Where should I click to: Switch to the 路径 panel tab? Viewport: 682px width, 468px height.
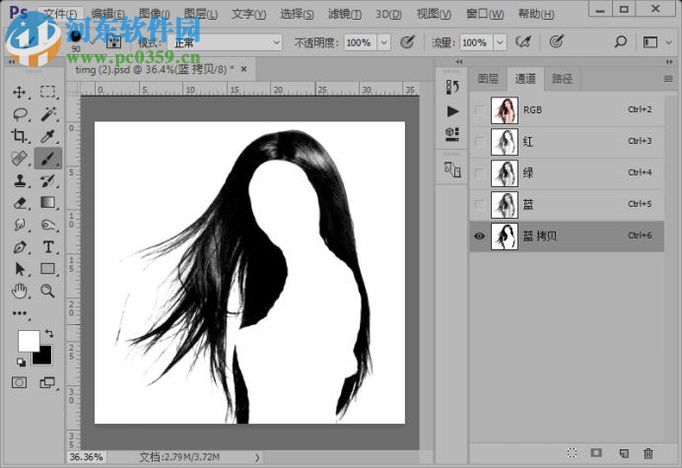click(x=562, y=78)
